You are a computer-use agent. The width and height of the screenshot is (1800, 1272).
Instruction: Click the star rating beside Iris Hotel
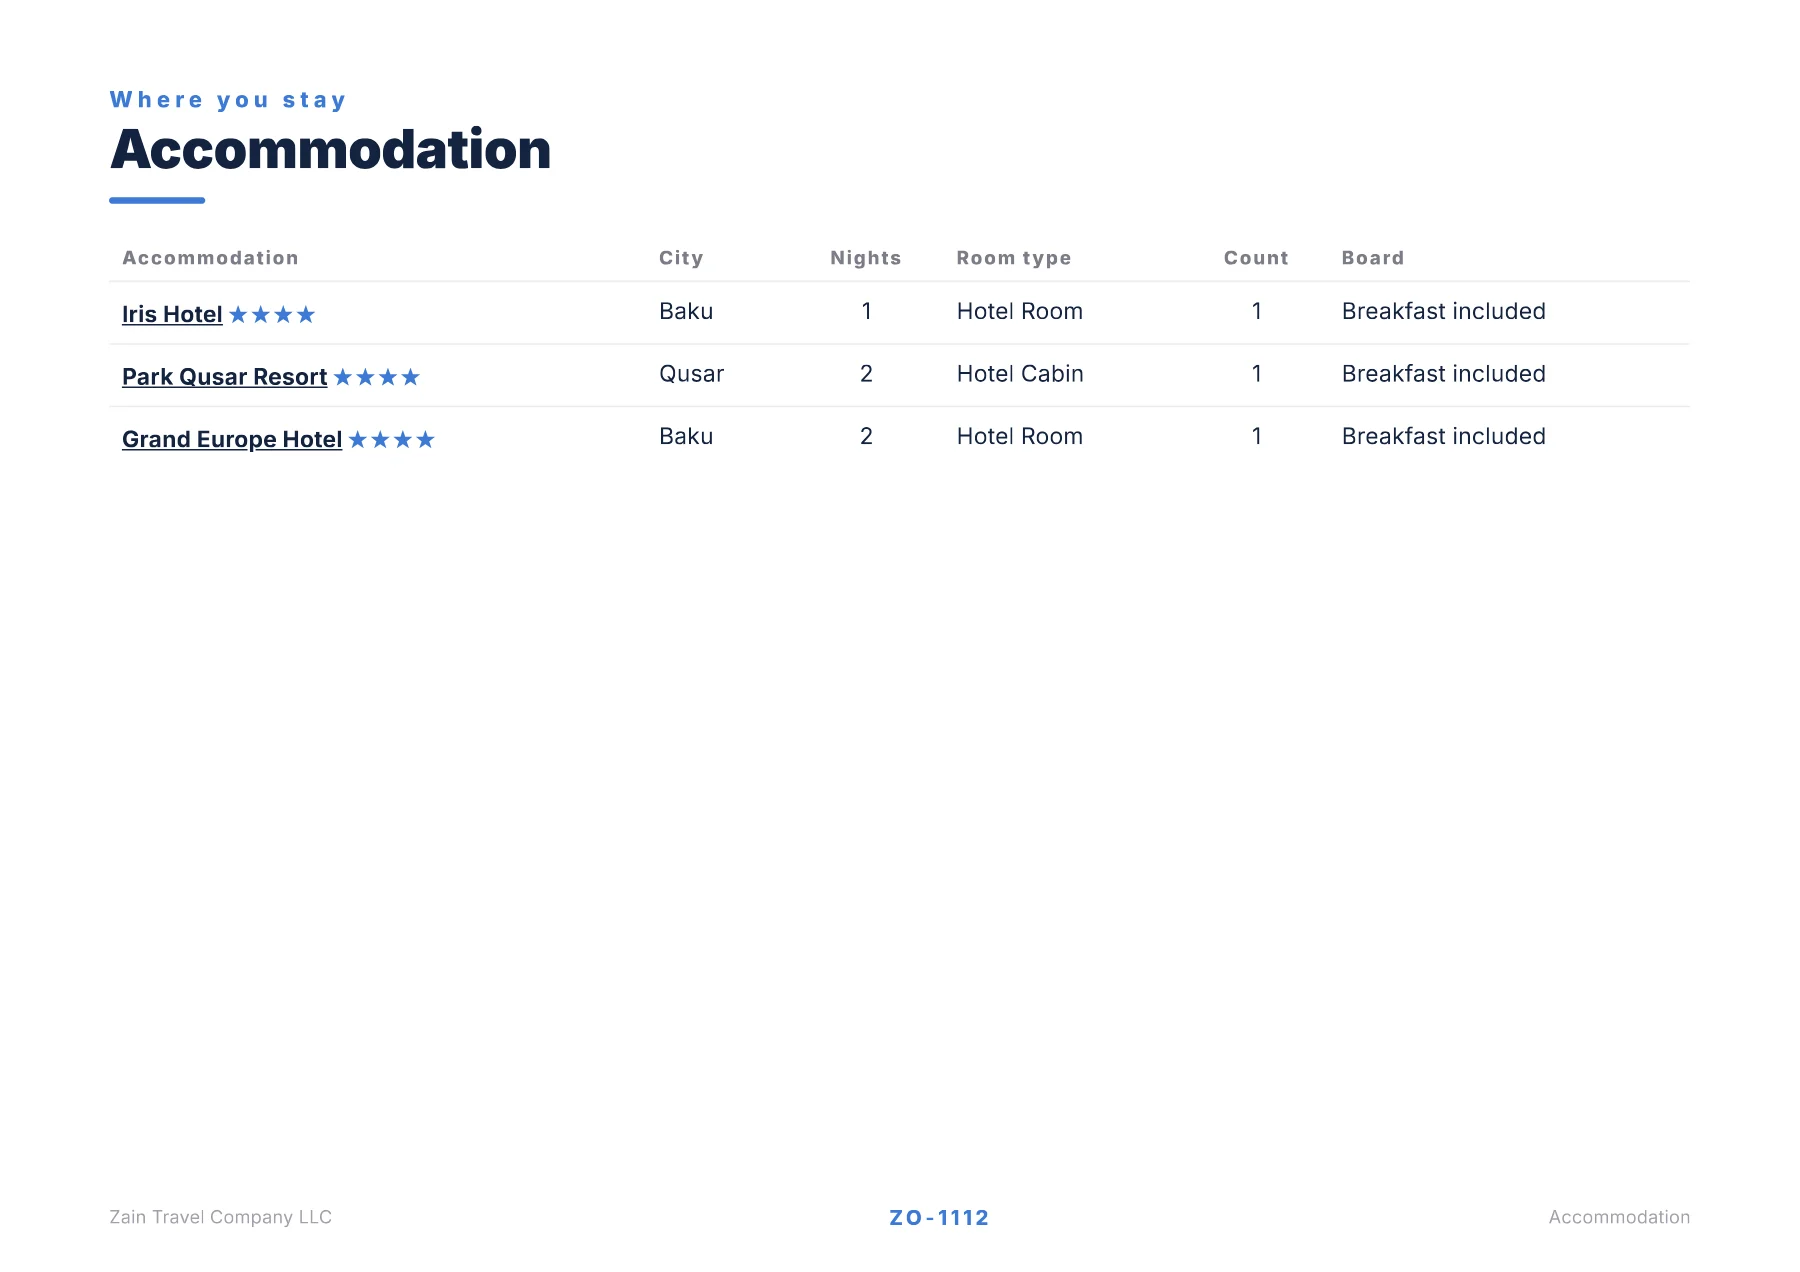click(x=272, y=315)
